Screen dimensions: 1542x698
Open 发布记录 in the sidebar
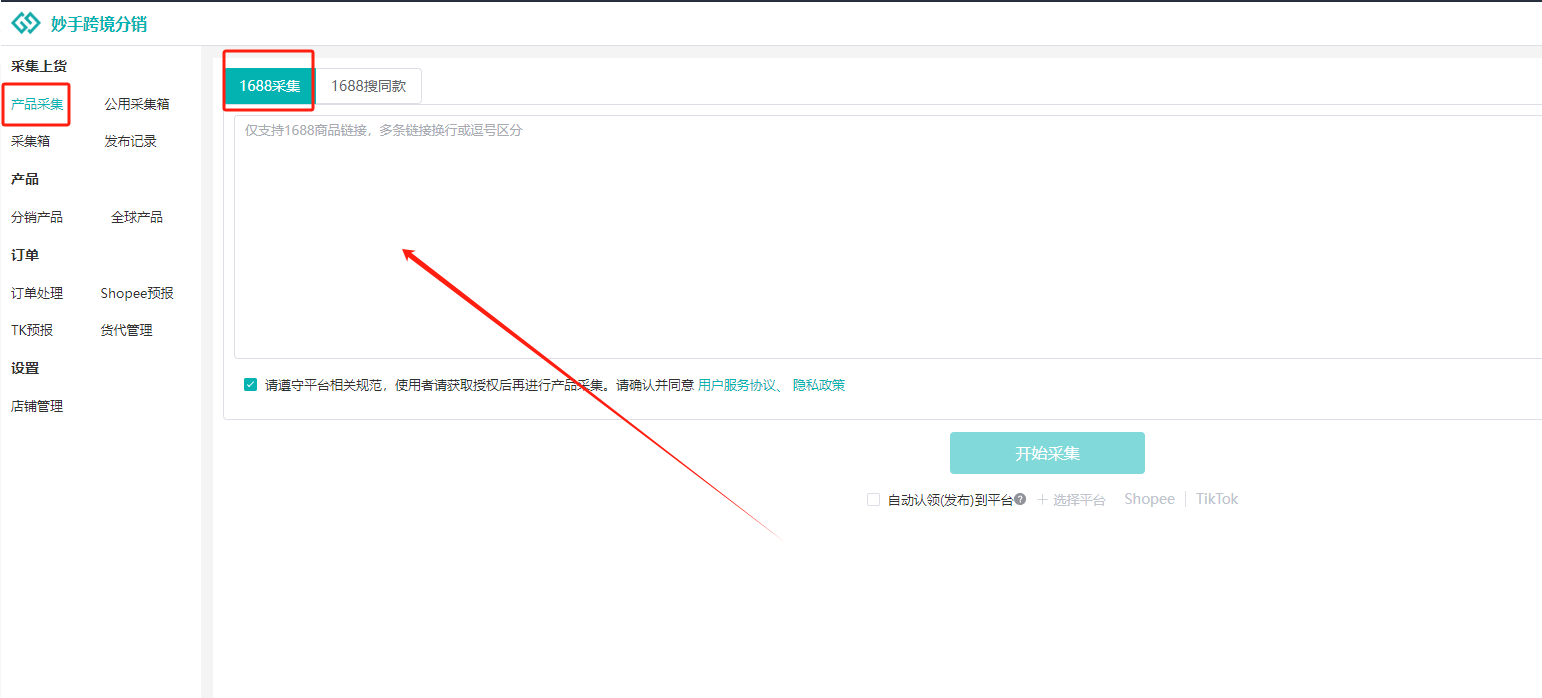tap(131, 141)
